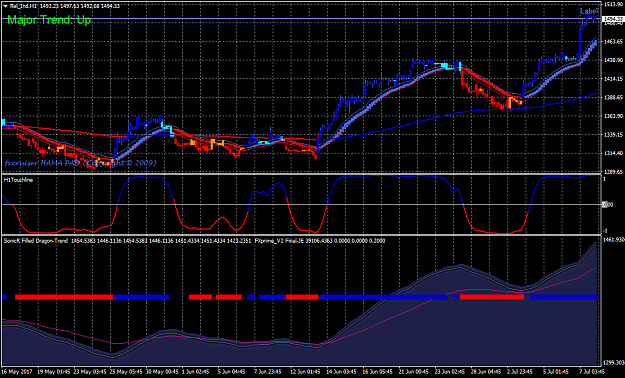Select the SonicK Filled Dragon-Trend indicator label

(36, 241)
